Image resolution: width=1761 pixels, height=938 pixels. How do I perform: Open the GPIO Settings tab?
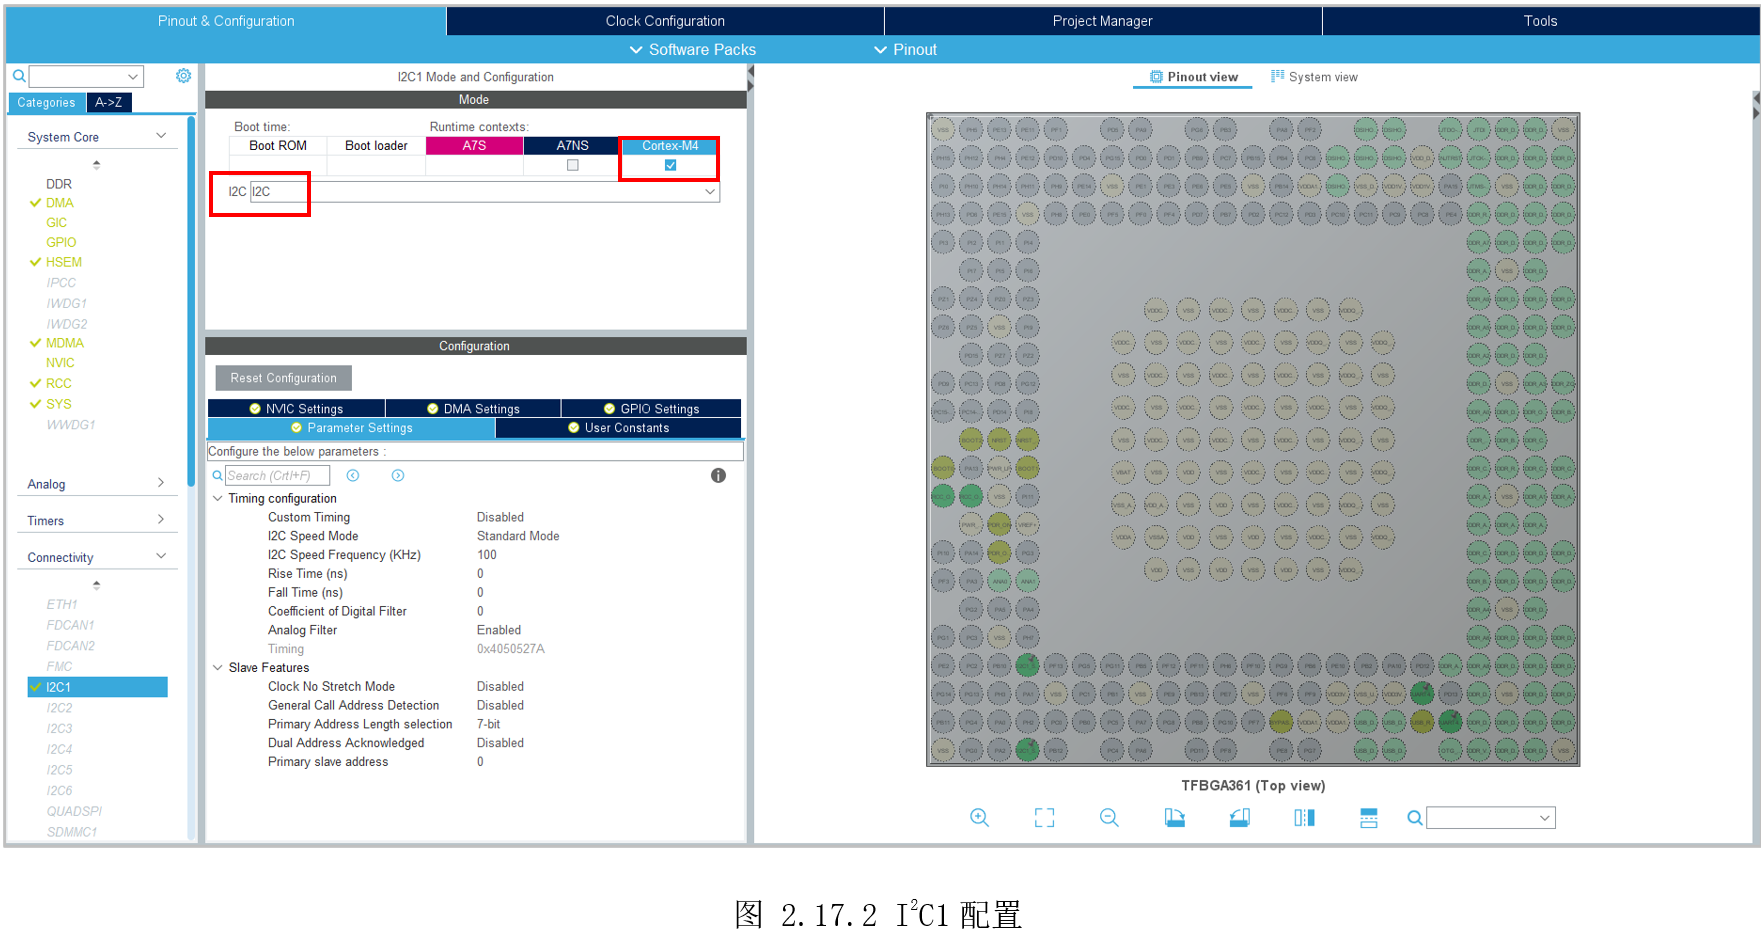(x=651, y=409)
